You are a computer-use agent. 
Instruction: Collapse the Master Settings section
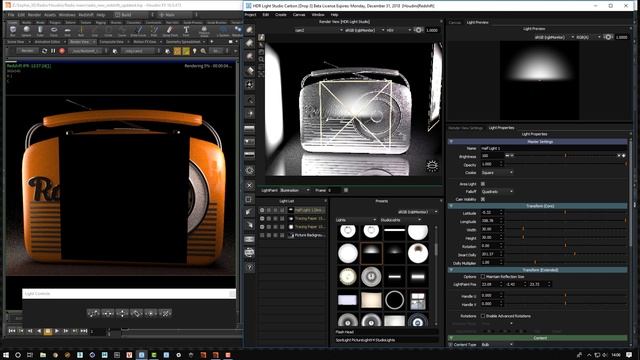click(451, 142)
